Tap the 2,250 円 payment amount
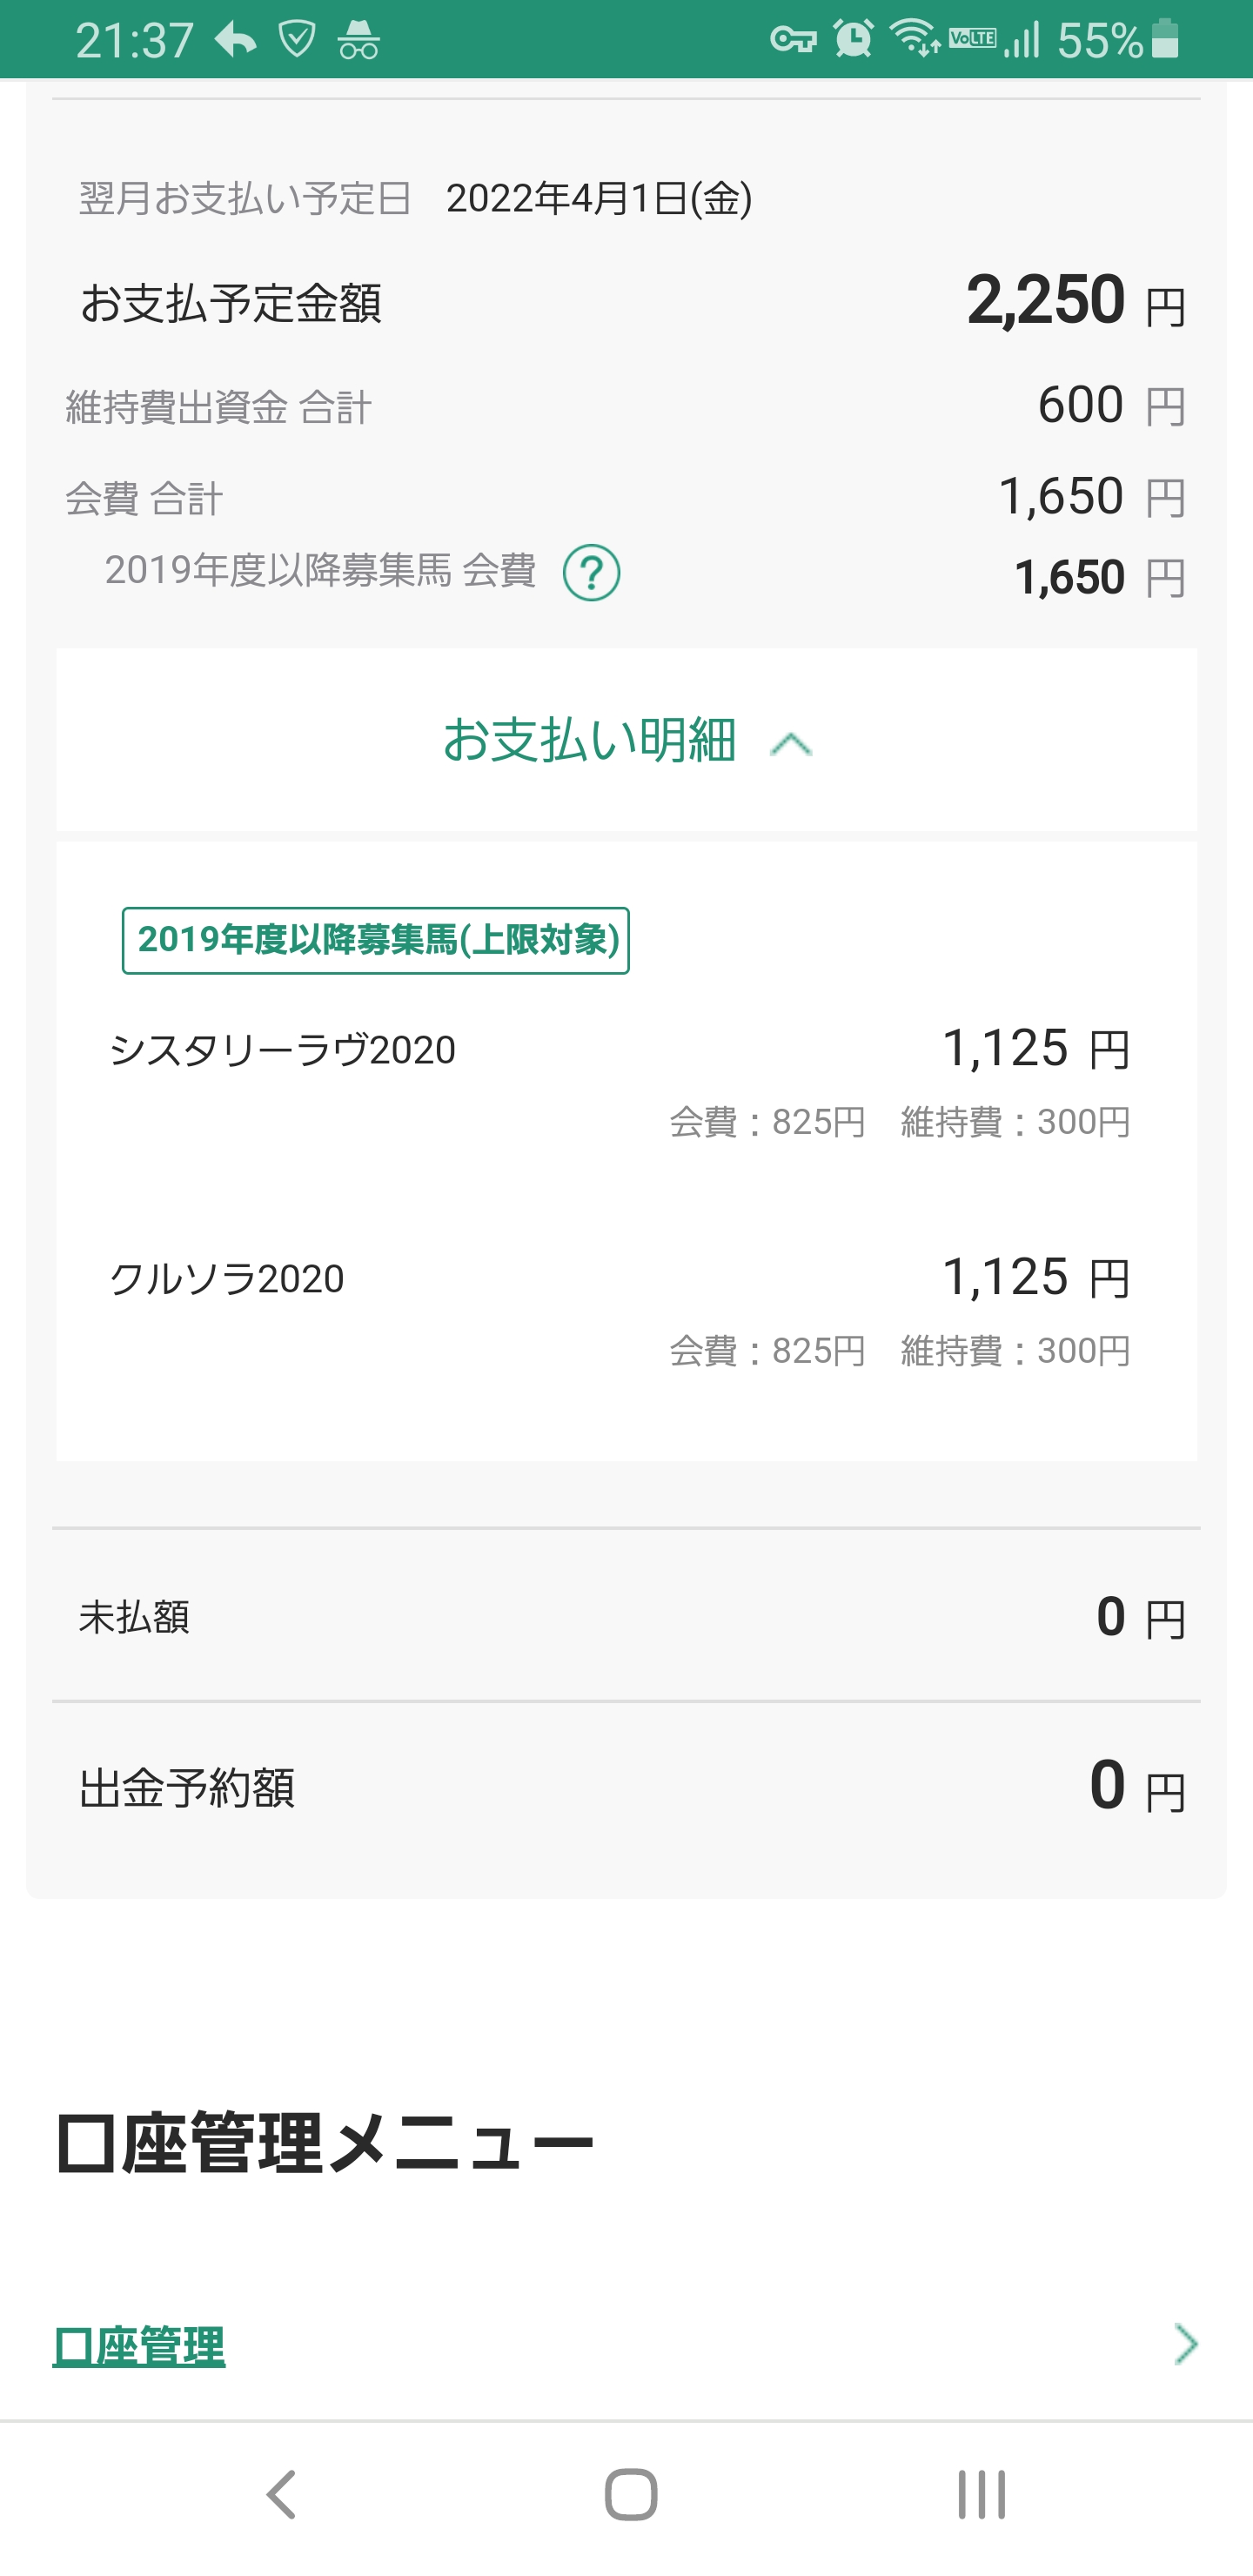Image resolution: width=1253 pixels, height=2576 pixels. pos(1074,301)
